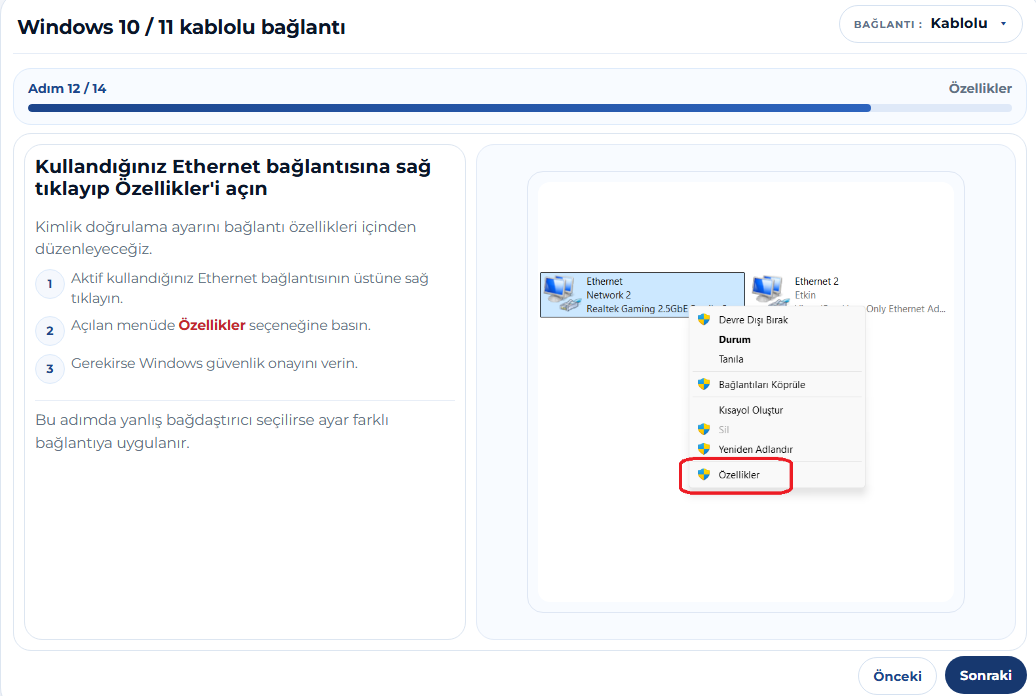Click the 'Ethernet 2' adapter name
Viewport: 1036px width, 696px height.
tap(816, 282)
